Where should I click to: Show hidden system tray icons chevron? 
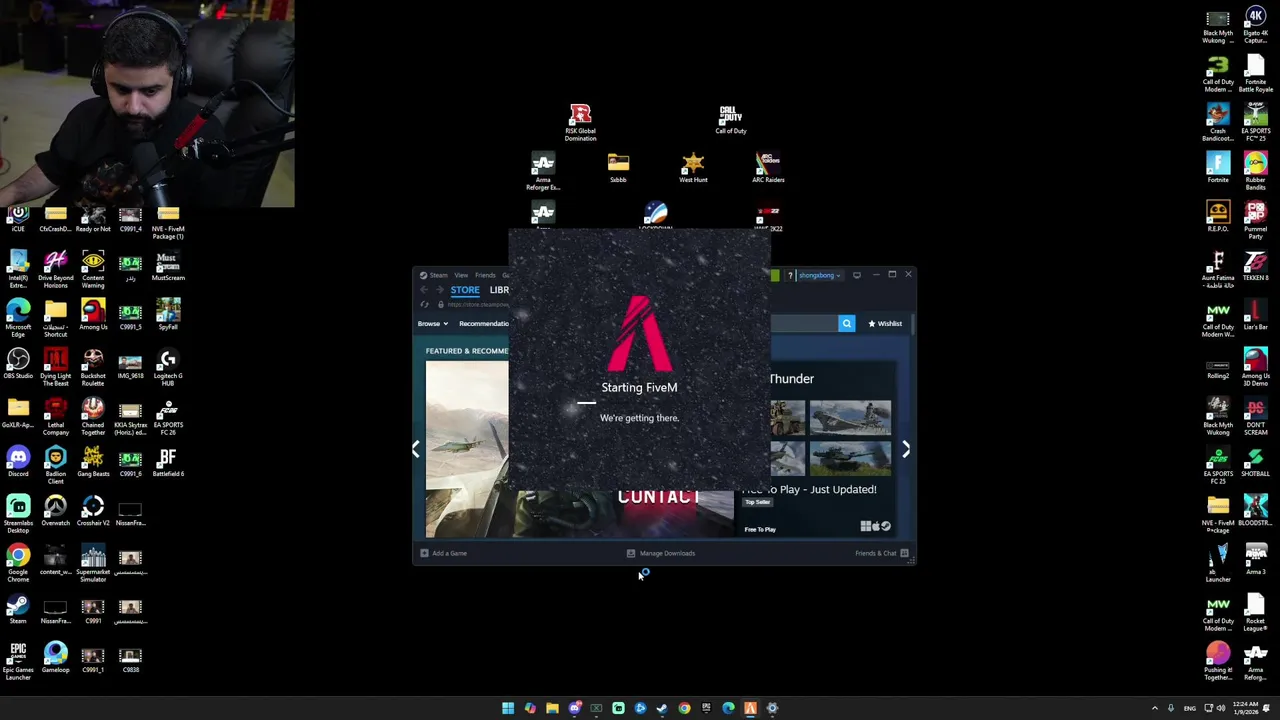tap(1155, 708)
